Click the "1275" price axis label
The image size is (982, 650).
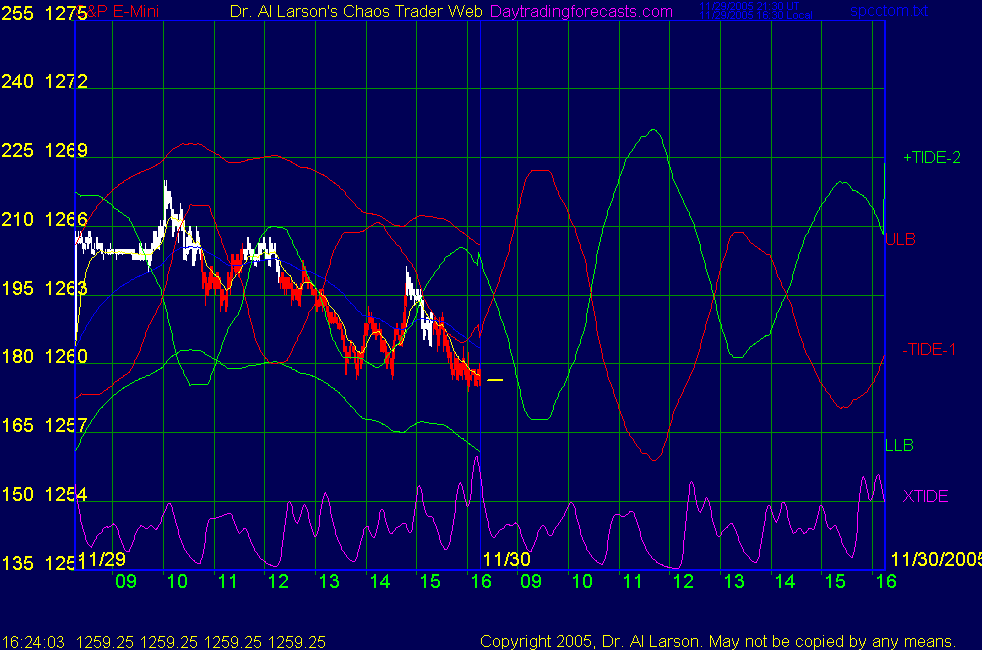point(66,13)
